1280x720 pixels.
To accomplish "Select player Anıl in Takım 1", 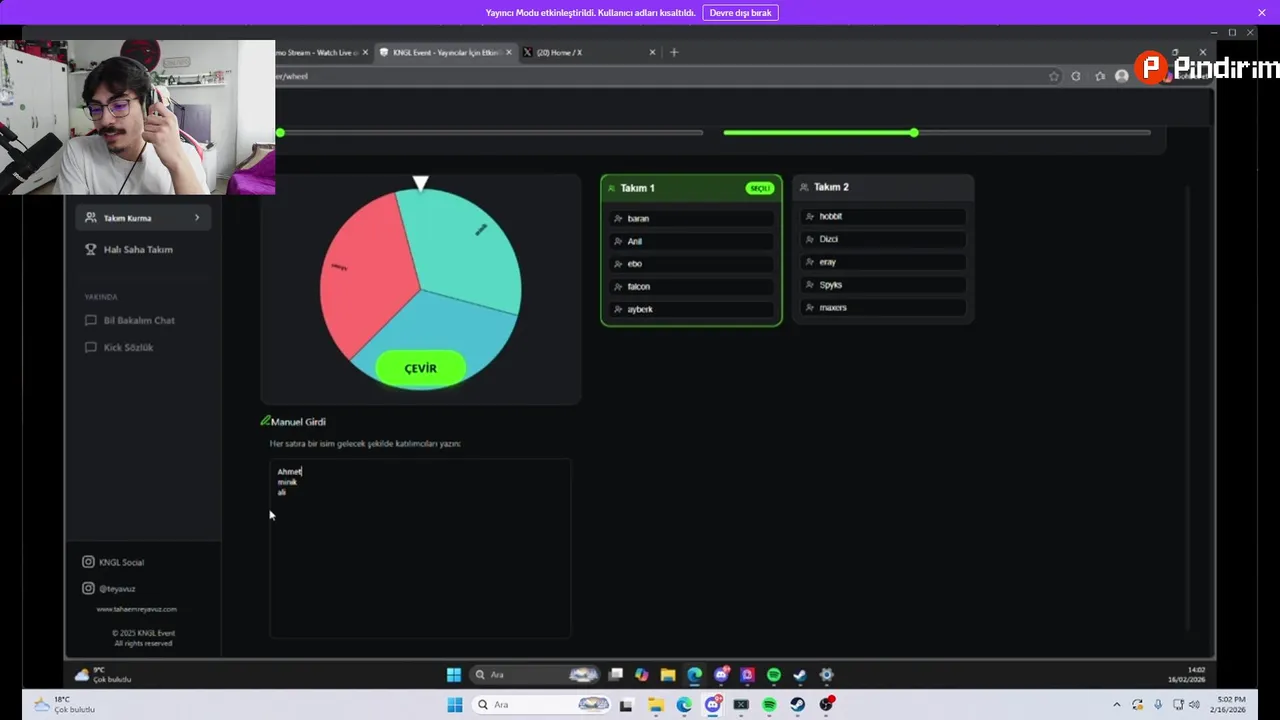I will [x=691, y=241].
